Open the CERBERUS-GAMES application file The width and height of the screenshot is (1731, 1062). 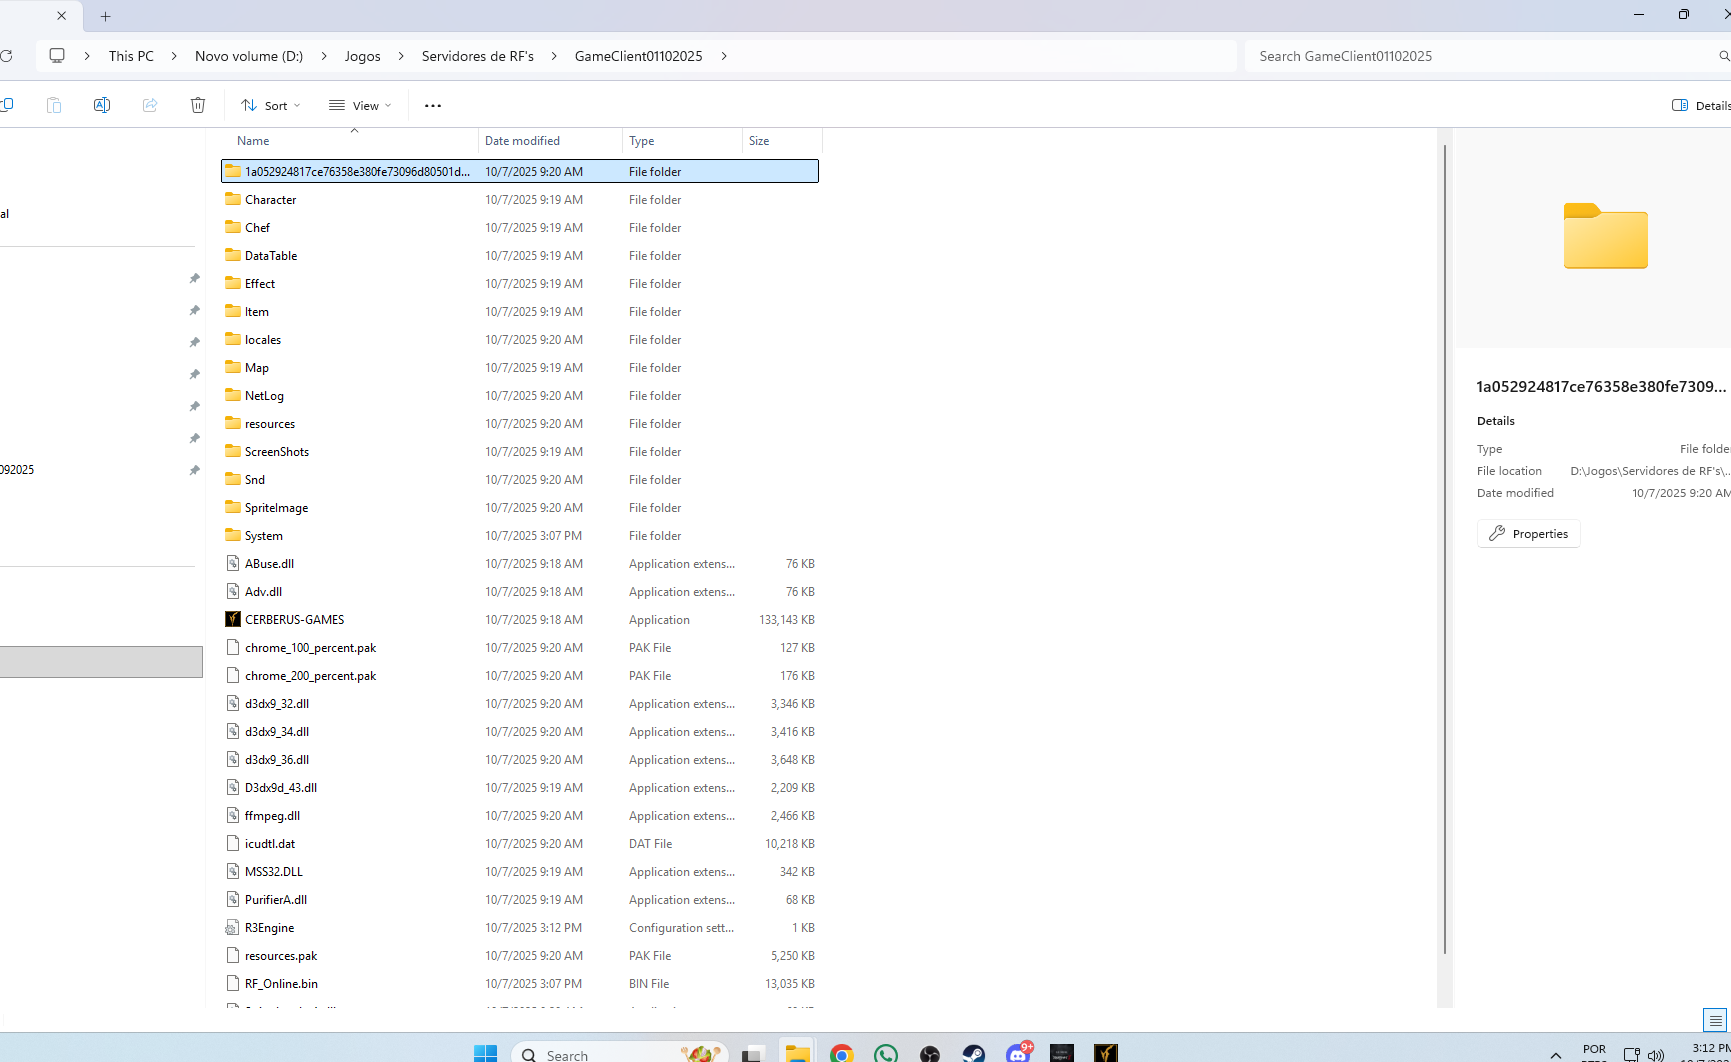pos(294,620)
